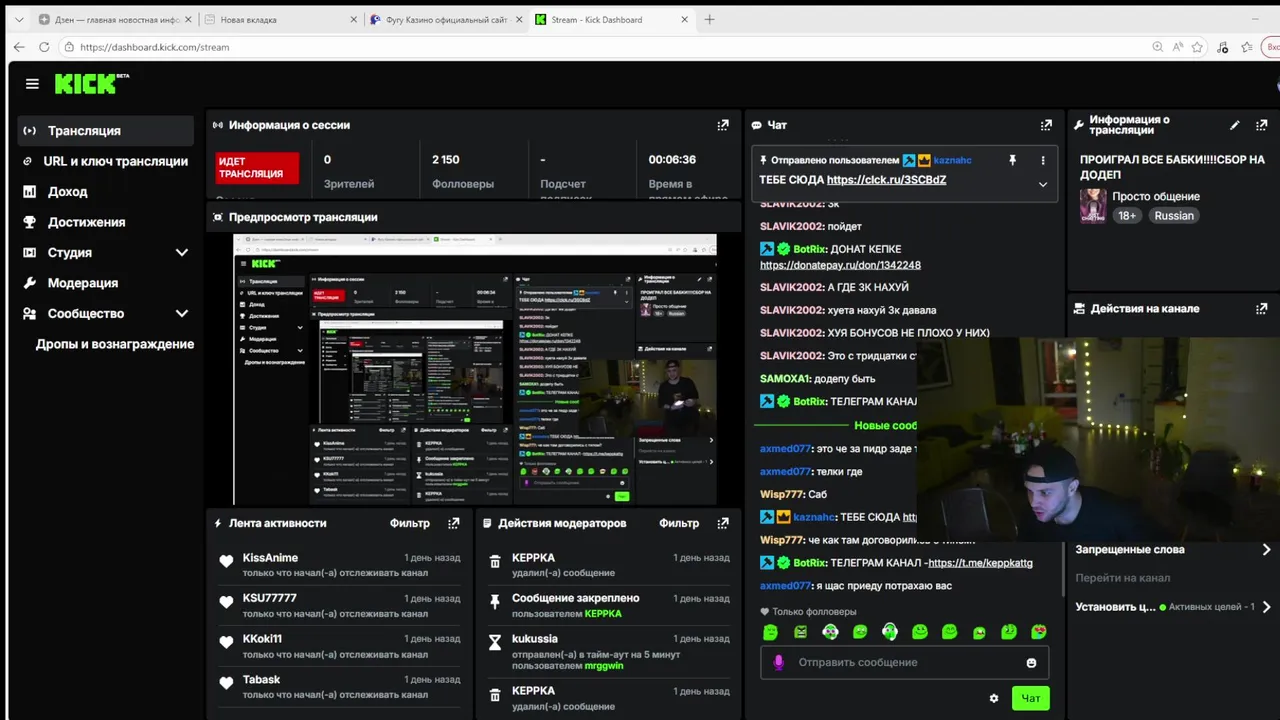Insert the last heart-eyes green emote
Image resolution: width=1280 pixels, height=720 pixels.
pyautogui.click(x=1039, y=632)
